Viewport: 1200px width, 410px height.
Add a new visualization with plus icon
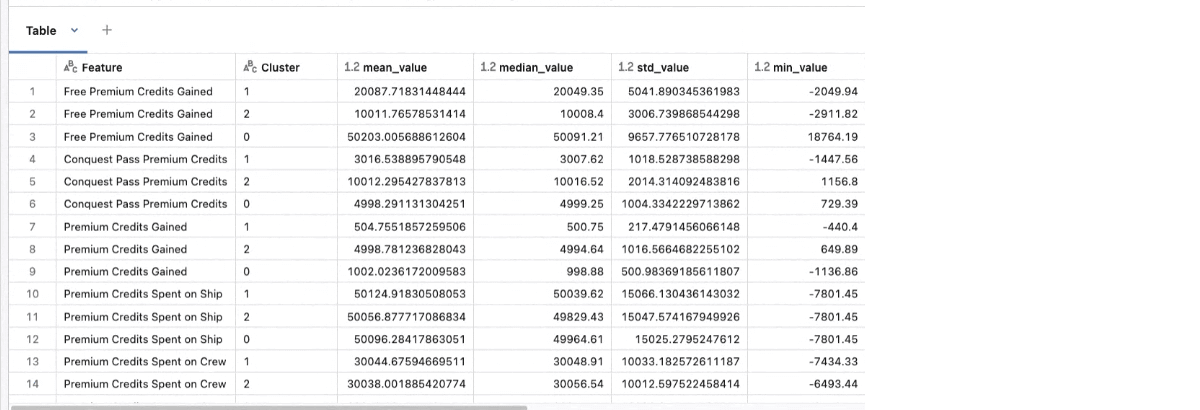tap(107, 30)
